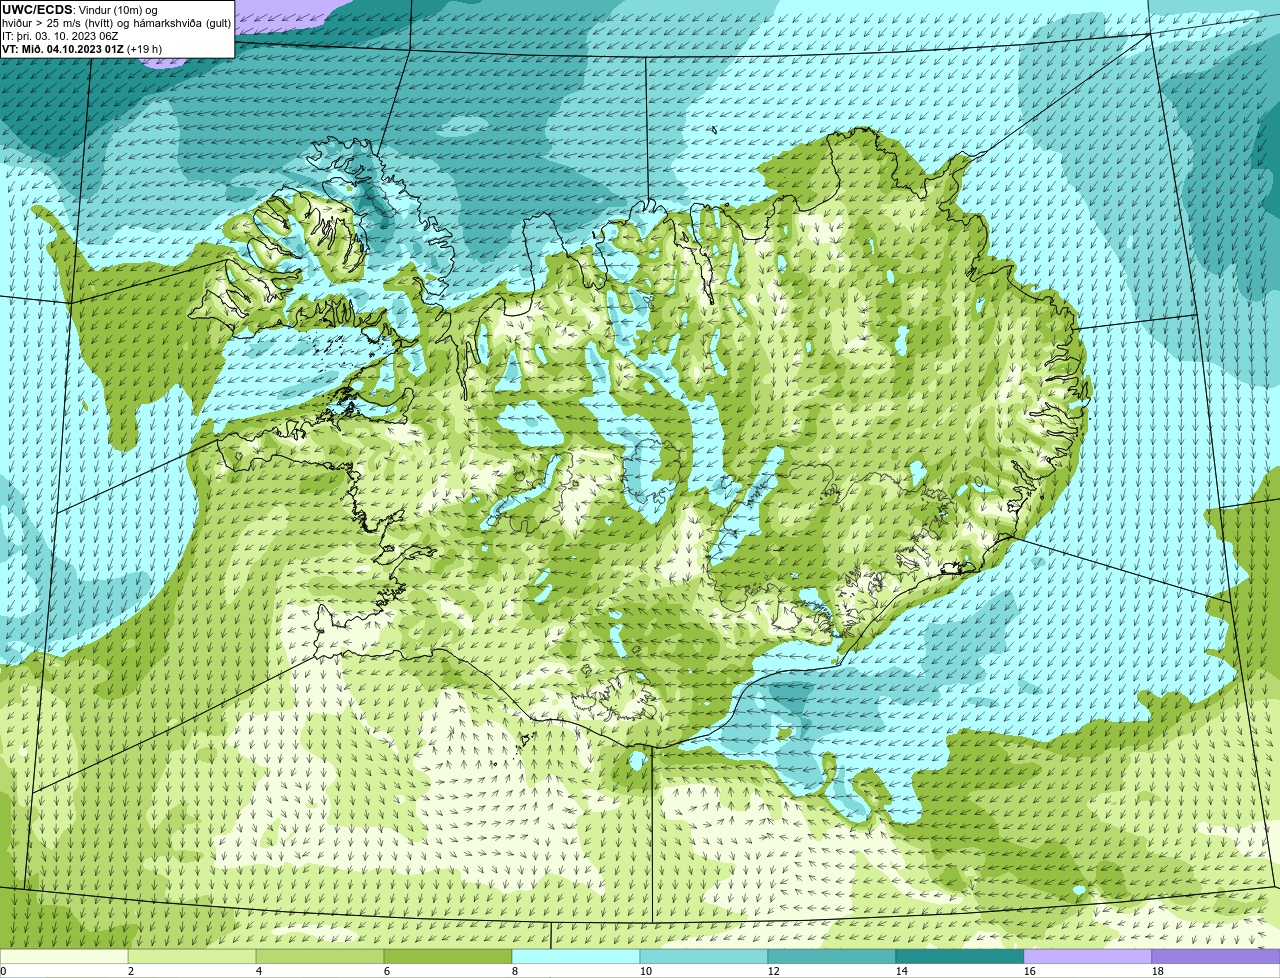This screenshot has width=1280, height=978.
Task: Click the '(+19 h)' forecast offset text
Action: click(x=145, y=49)
